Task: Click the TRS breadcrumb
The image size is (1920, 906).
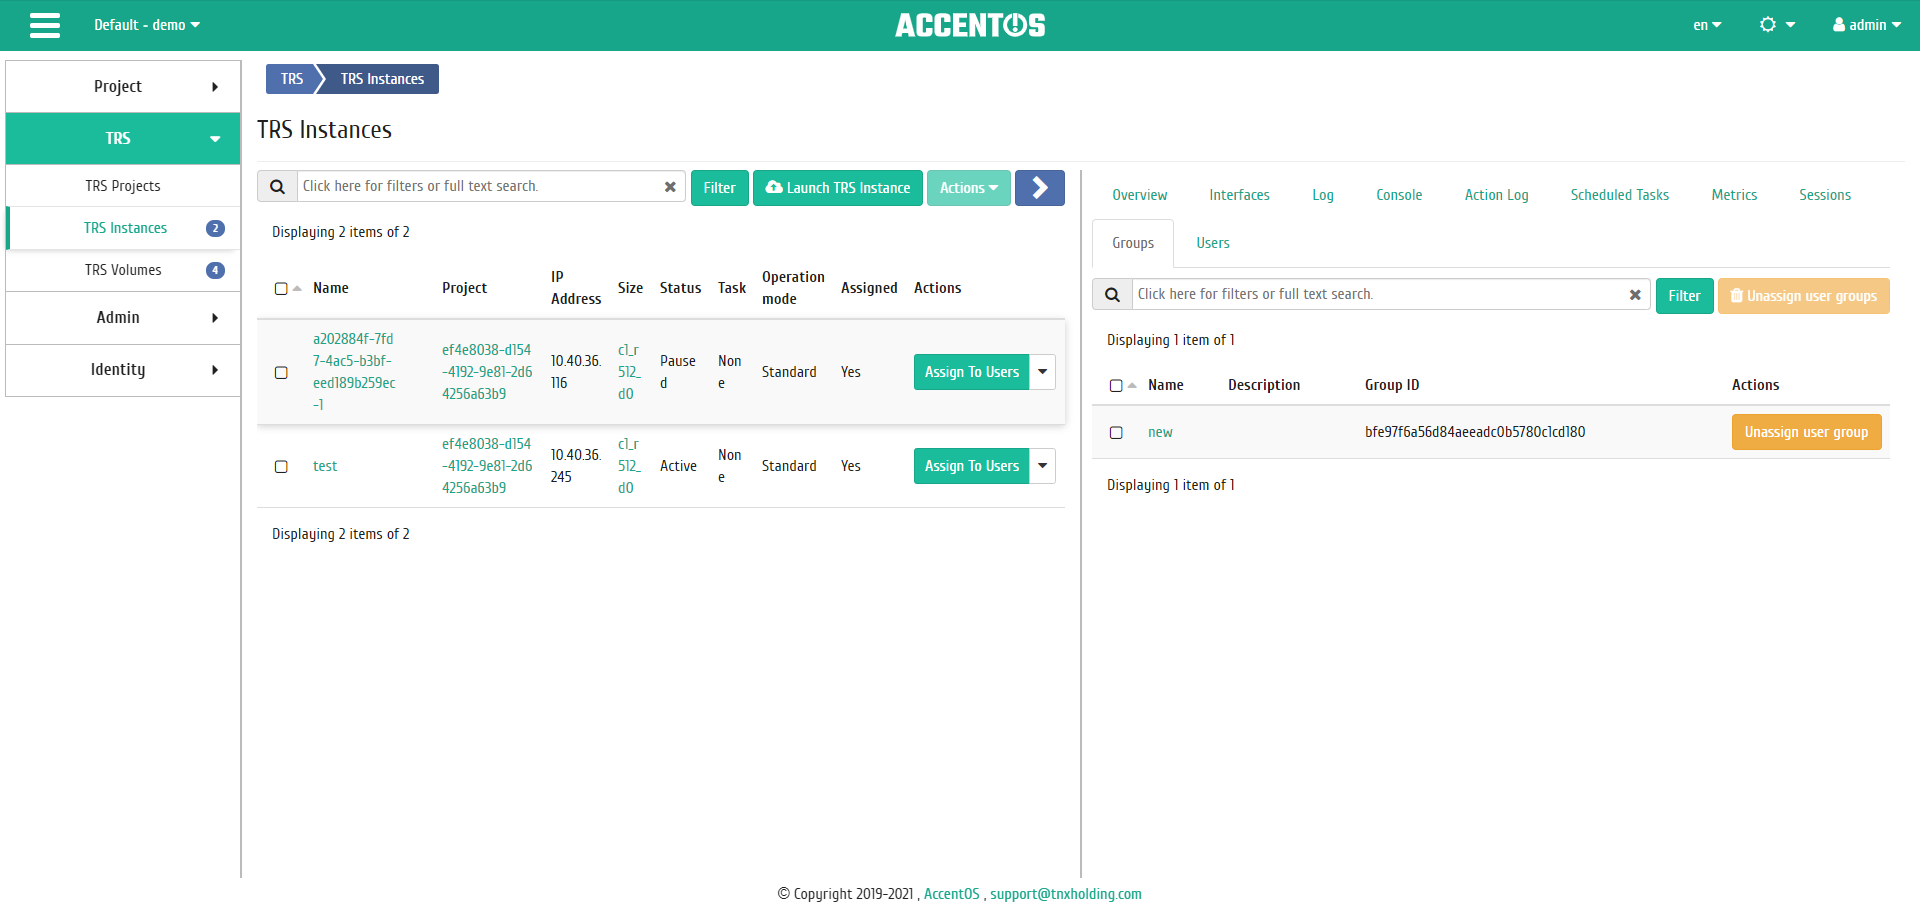Action: [x=291, y=79]
